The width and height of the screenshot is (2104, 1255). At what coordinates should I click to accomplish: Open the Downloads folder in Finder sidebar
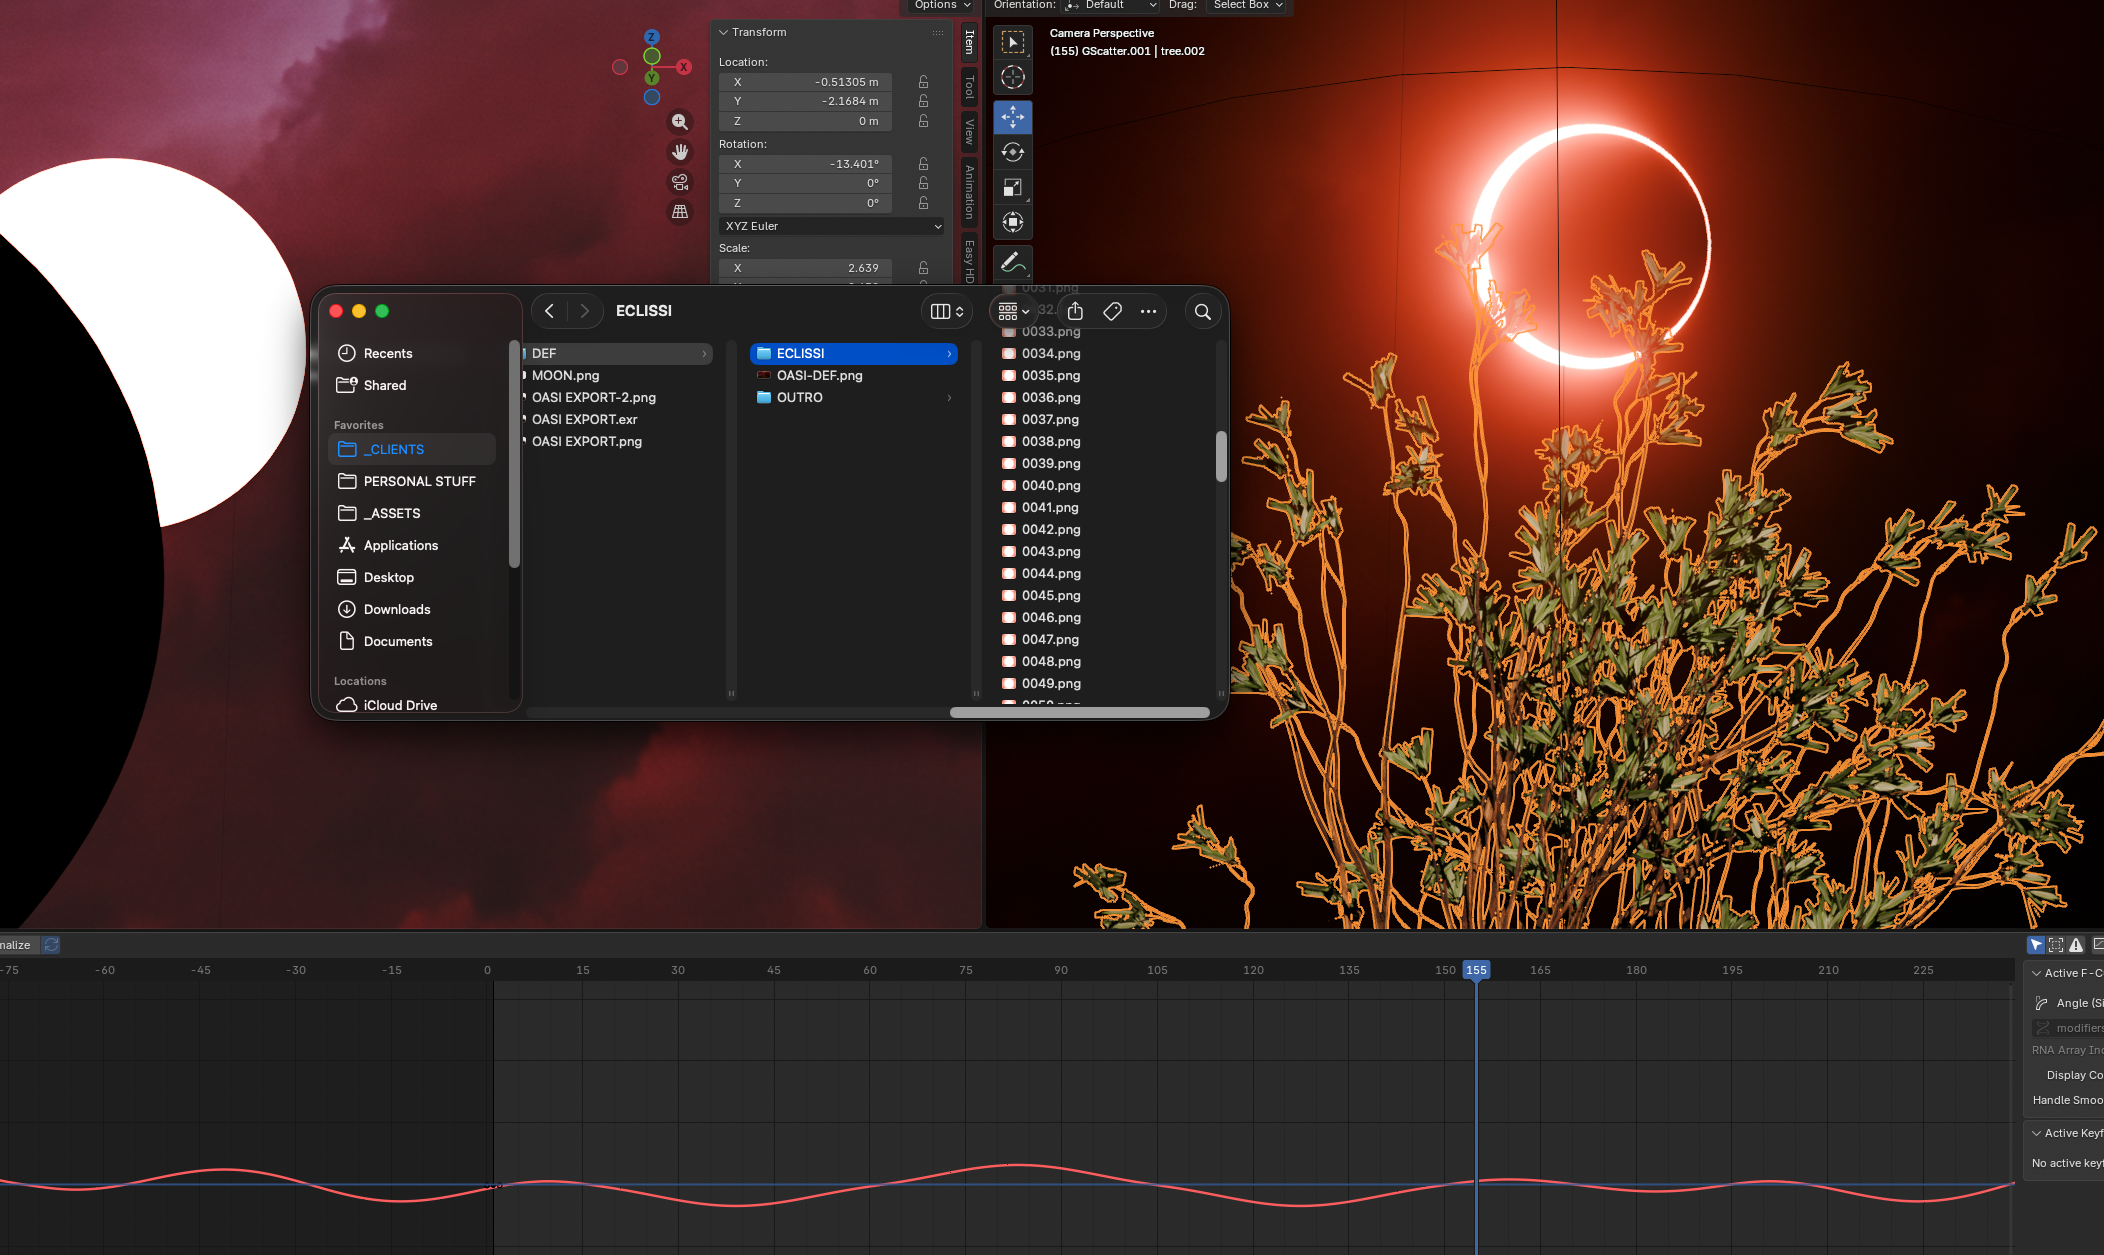pyautogui.click(x=397, y=609)
